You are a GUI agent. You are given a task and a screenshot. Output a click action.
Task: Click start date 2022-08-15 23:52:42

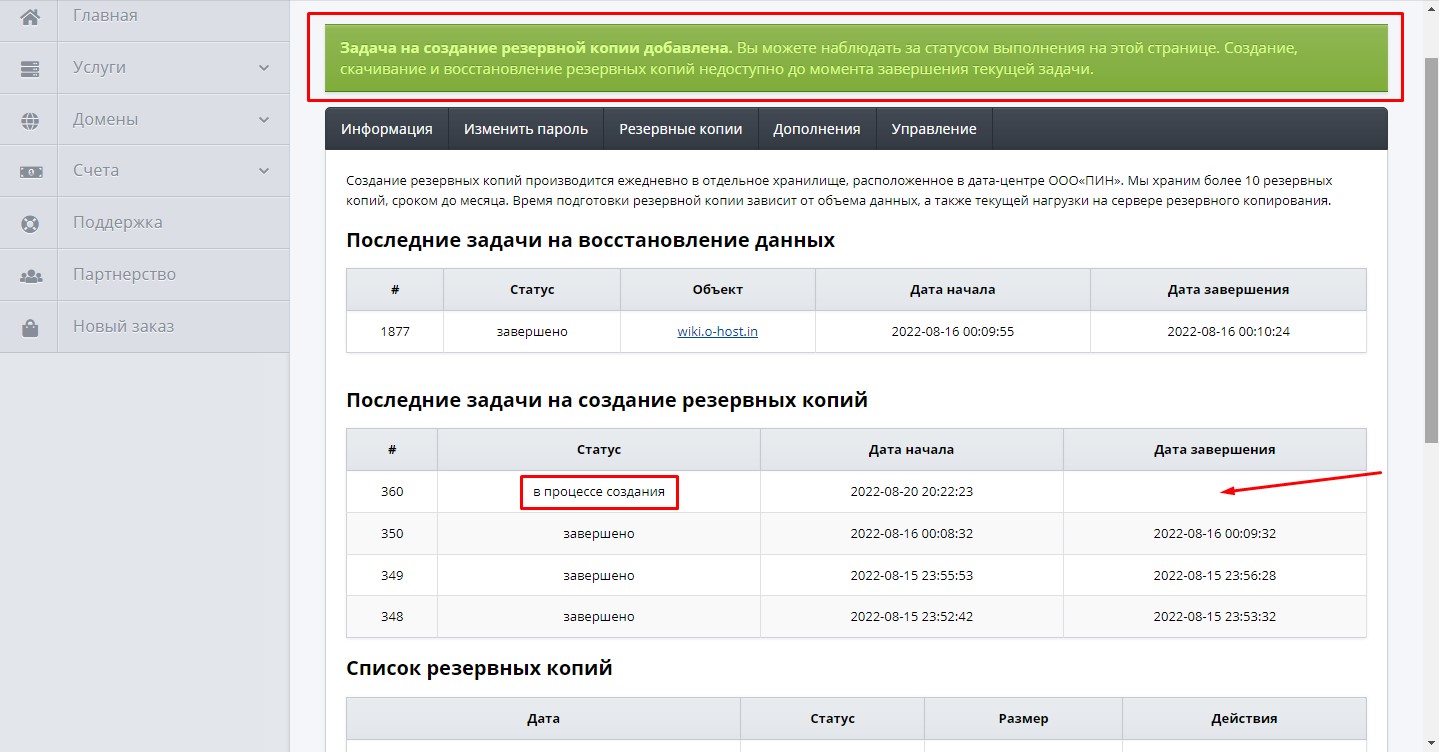pos(912,617)
